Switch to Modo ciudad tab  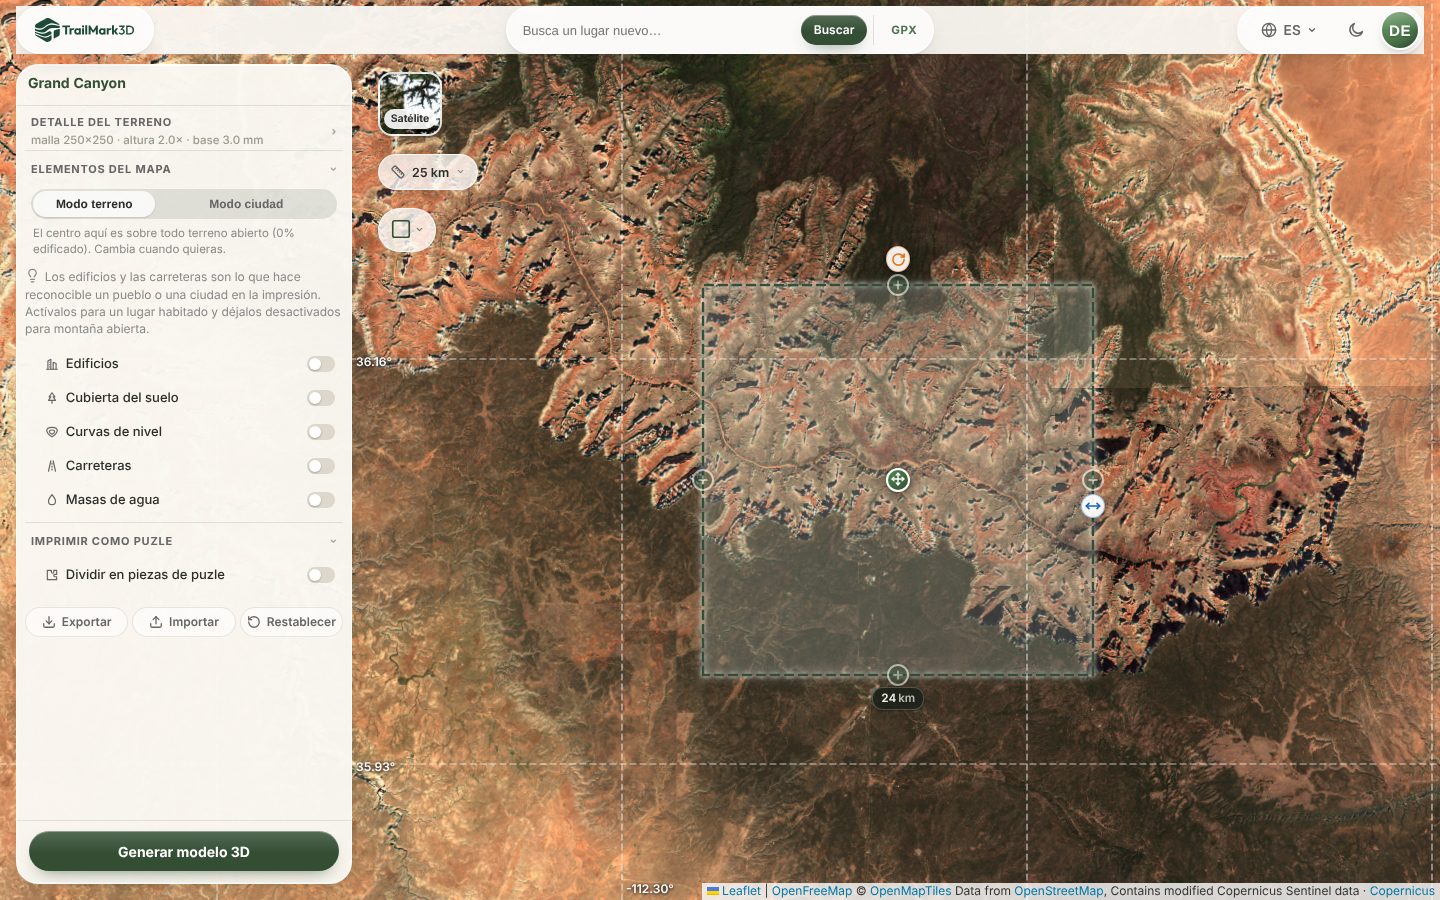(246, 204)
